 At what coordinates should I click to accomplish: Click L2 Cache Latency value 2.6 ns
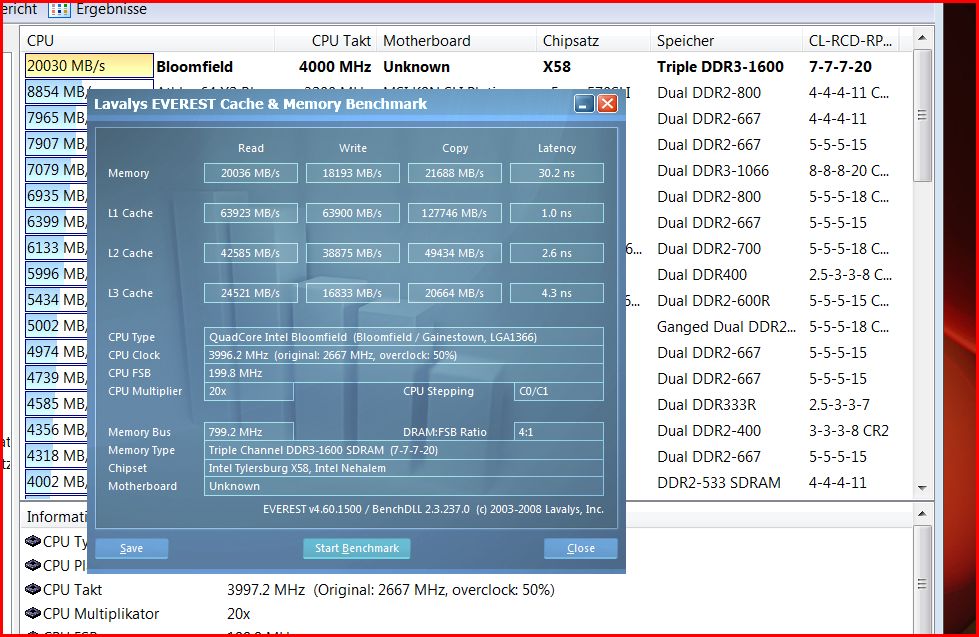(x=556, y=253)
